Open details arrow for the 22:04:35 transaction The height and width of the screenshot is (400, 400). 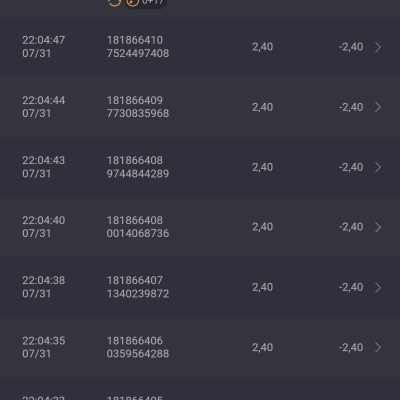coord(378,347)
